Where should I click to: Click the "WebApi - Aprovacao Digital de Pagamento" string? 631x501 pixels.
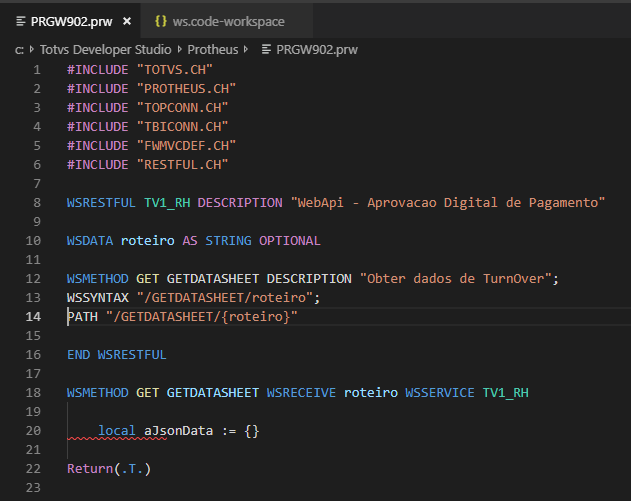[448, 202]
